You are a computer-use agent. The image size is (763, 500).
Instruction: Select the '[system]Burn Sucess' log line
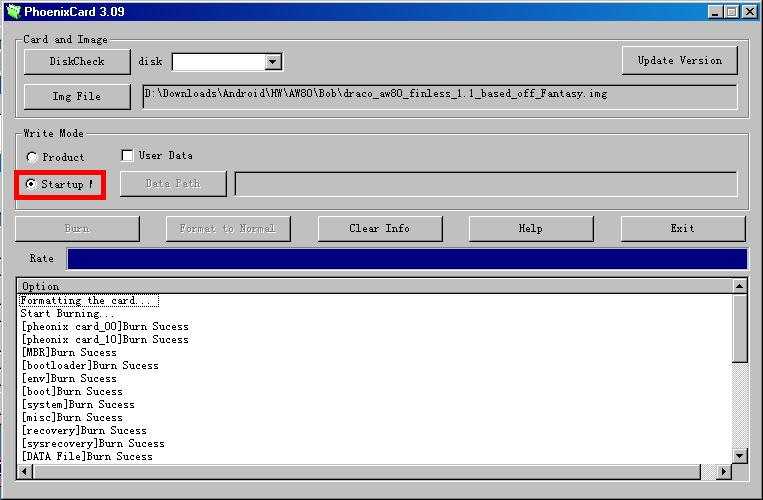point(77,405)
